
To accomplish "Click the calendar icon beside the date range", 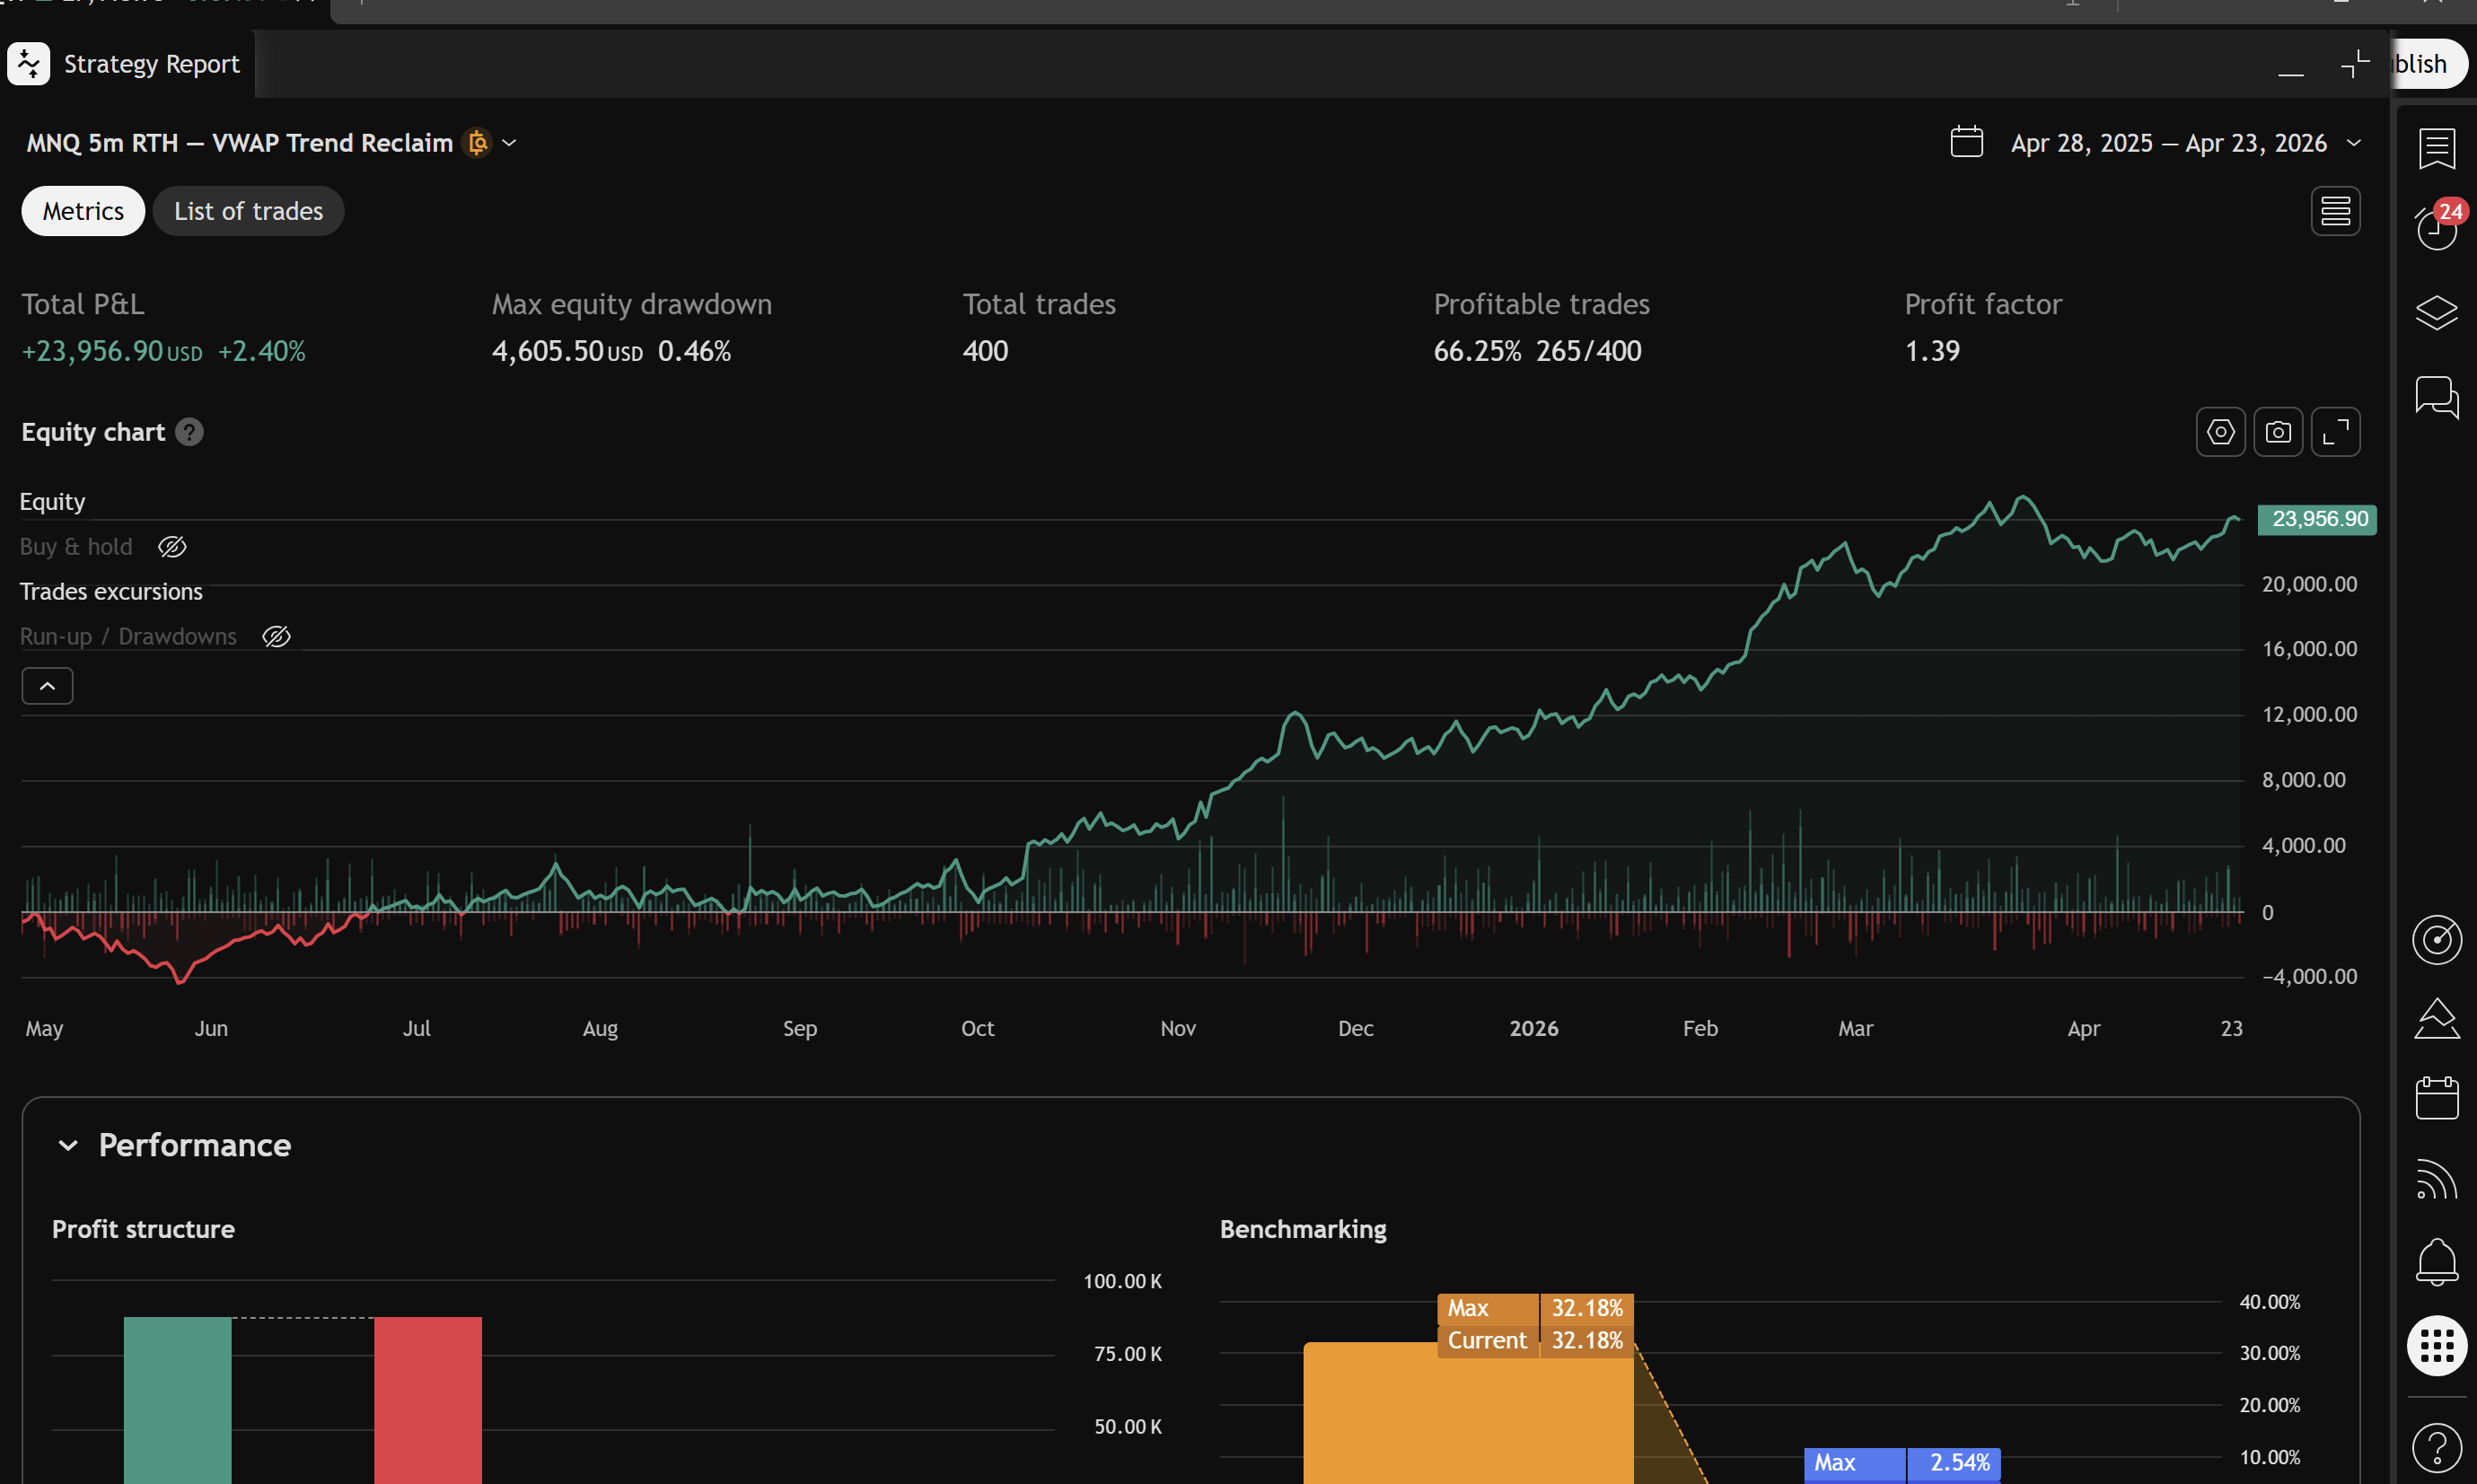I will (x=1966, y=142).
